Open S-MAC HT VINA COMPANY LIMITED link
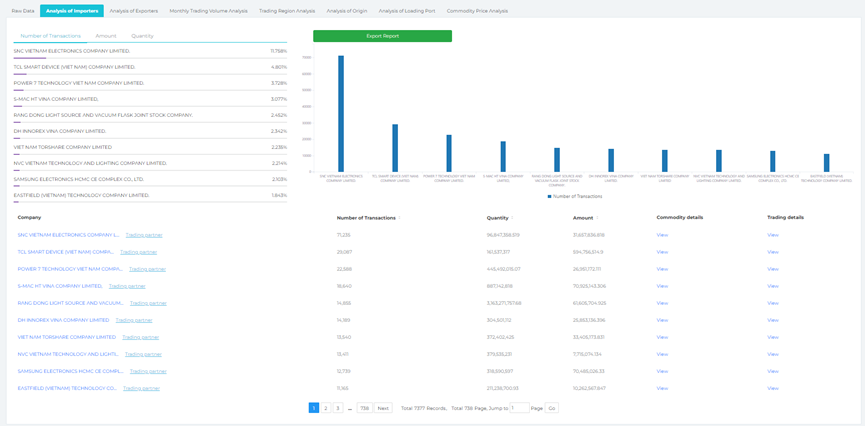Screen dimensions: 865x426 [x=60, y=286]
